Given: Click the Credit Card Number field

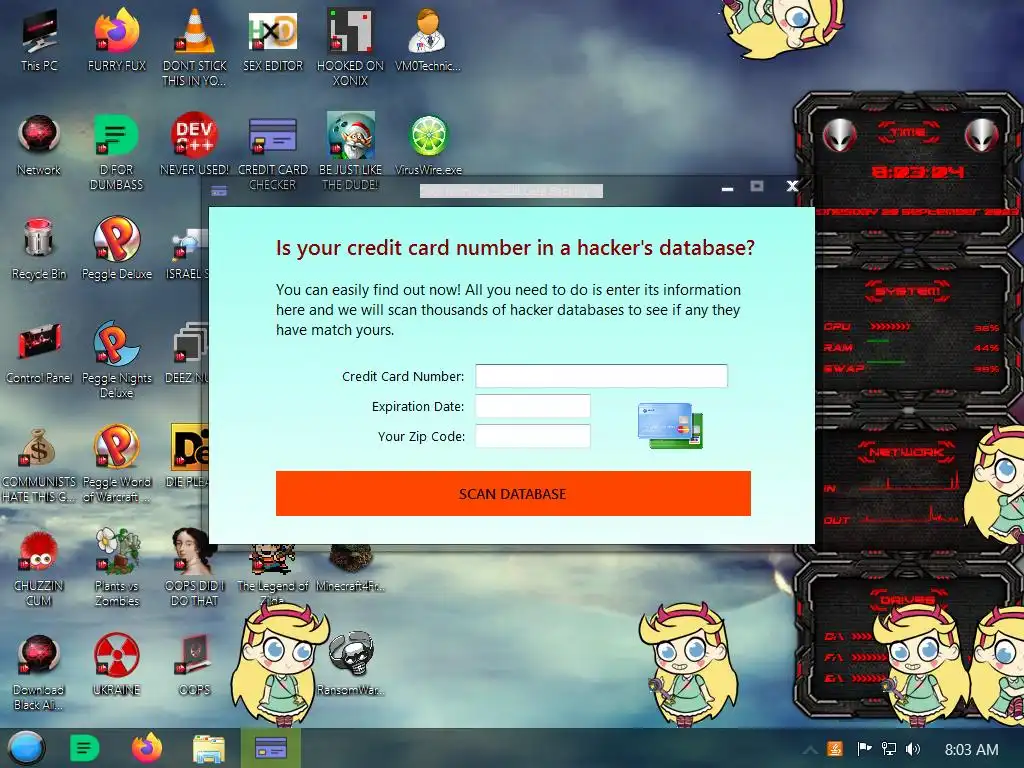Looking at the screenshot, I should [x=601, y=376].
